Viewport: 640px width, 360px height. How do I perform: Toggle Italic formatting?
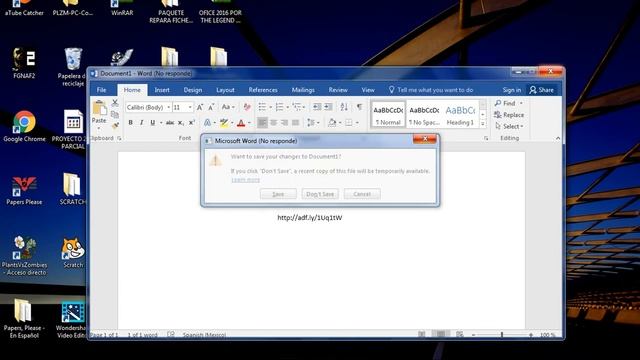pos(142,122)
